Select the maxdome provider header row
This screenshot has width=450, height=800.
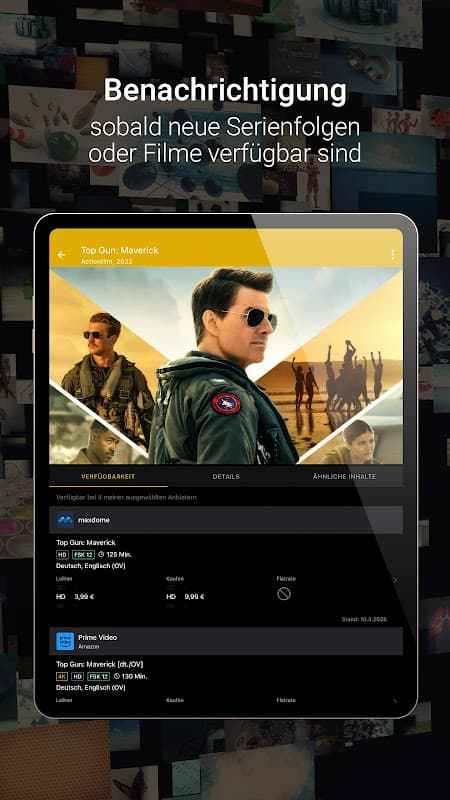pos(226,520)
